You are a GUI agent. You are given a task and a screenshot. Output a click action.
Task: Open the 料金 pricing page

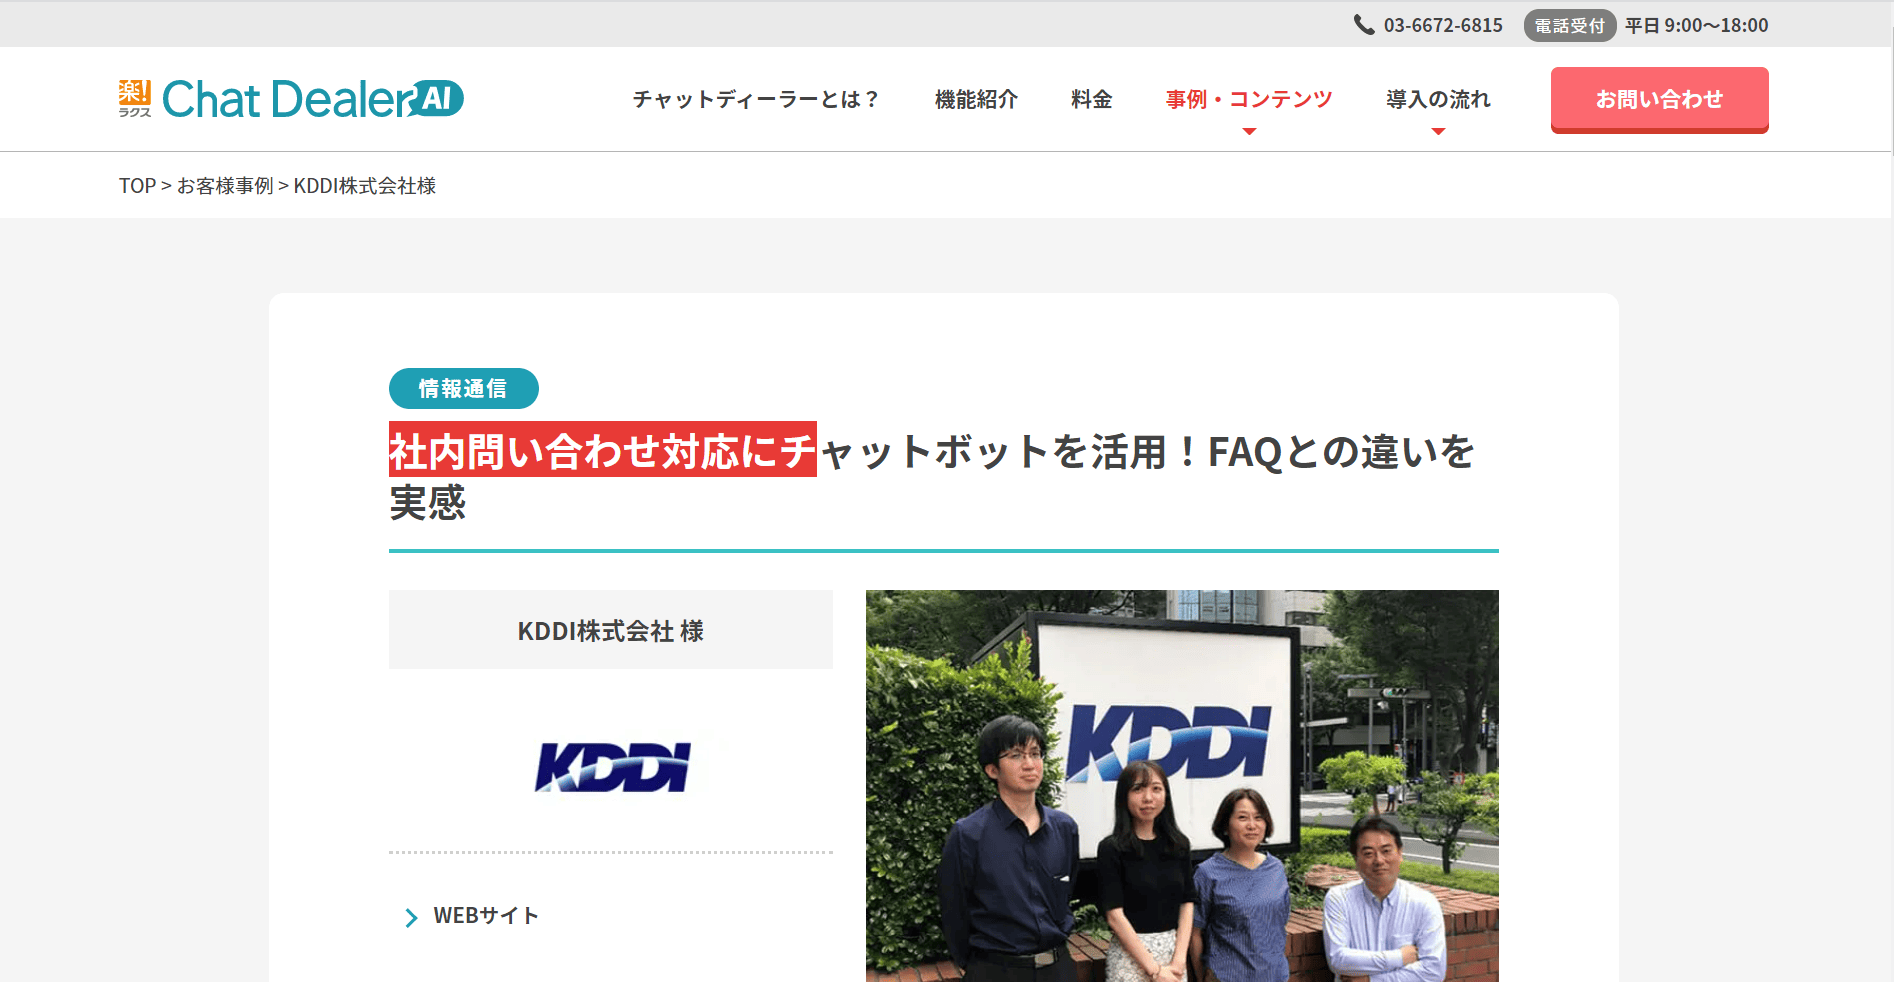tap(1091, 100)
